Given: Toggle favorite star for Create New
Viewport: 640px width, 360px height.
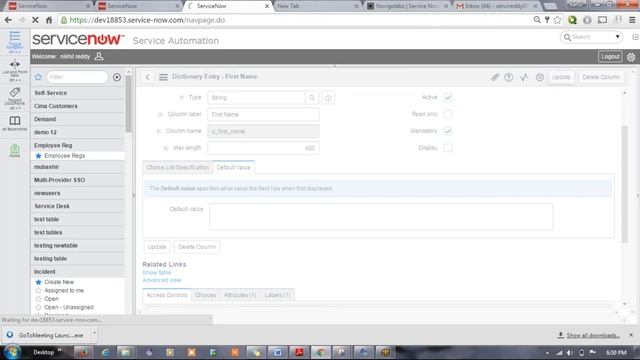Looking at the screenshot, I should pos(38,282).
